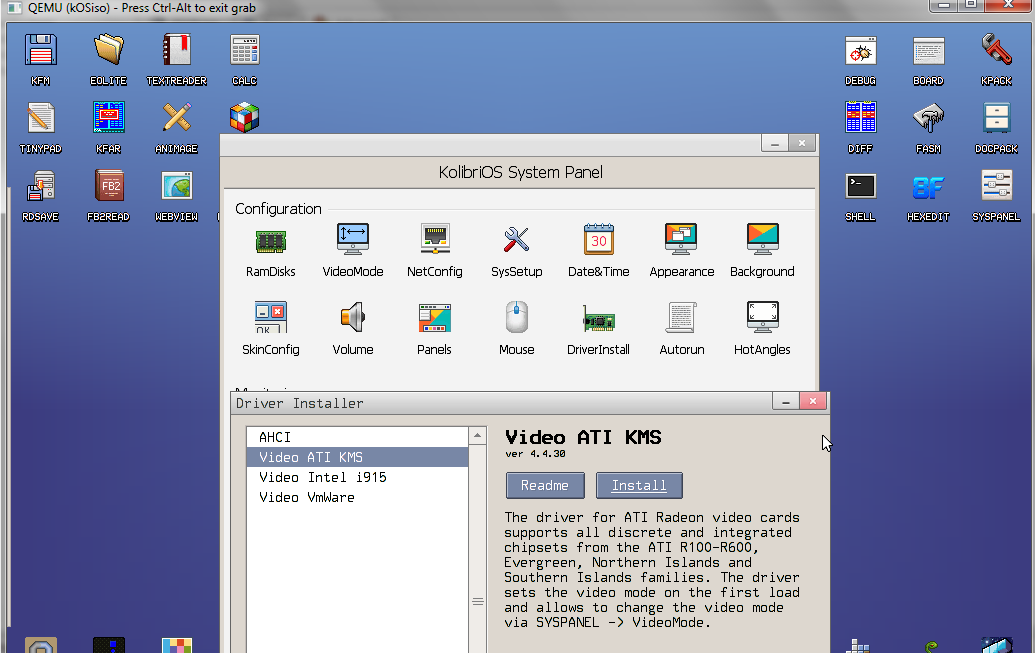
Task: Open VideoMode settings in System Panel
Action: click(x=352, y=241)
